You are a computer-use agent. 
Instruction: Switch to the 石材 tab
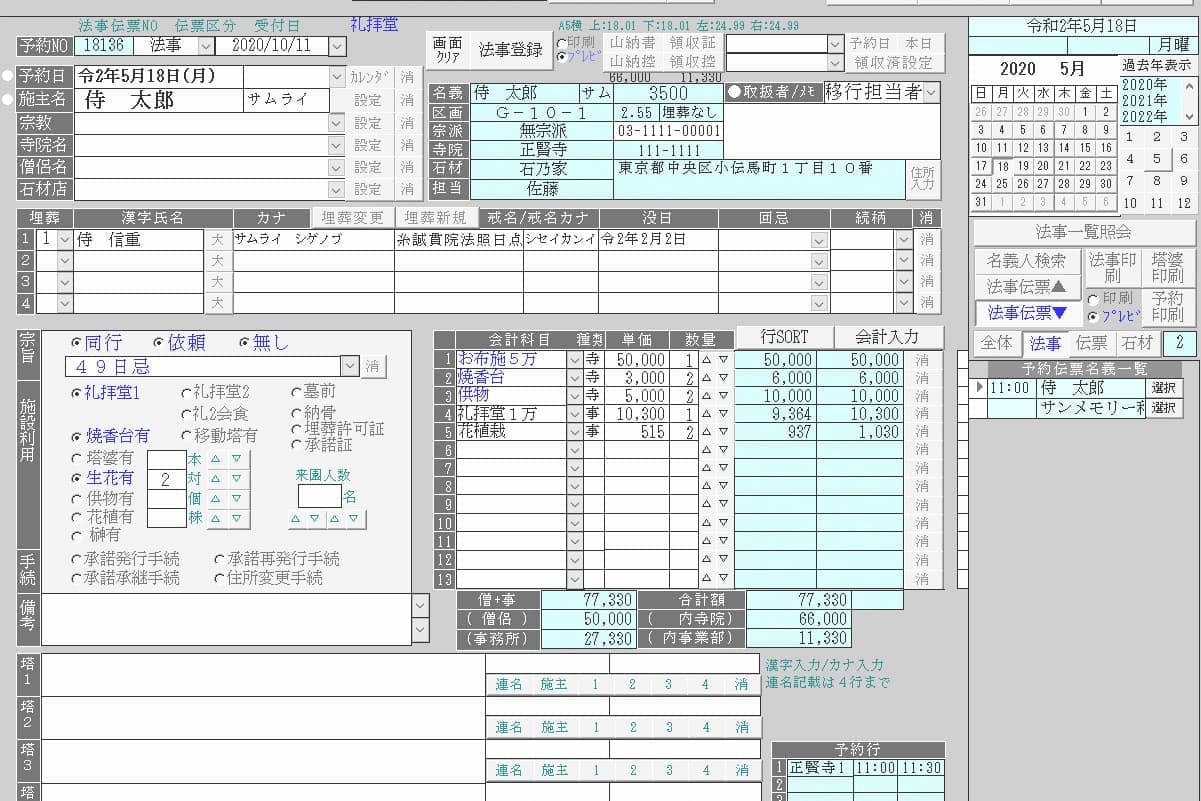pos(1137,343)
